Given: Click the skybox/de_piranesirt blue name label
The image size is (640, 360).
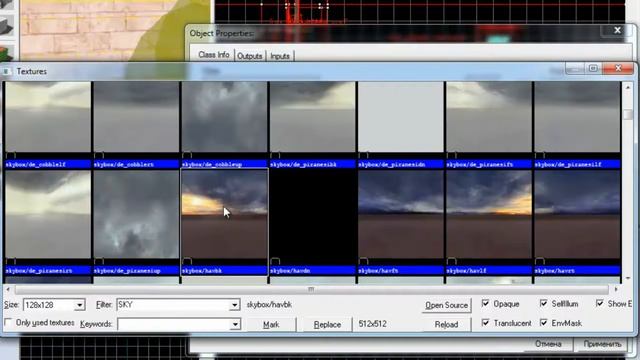Looking at the screenshot, I should pos(48,271).
